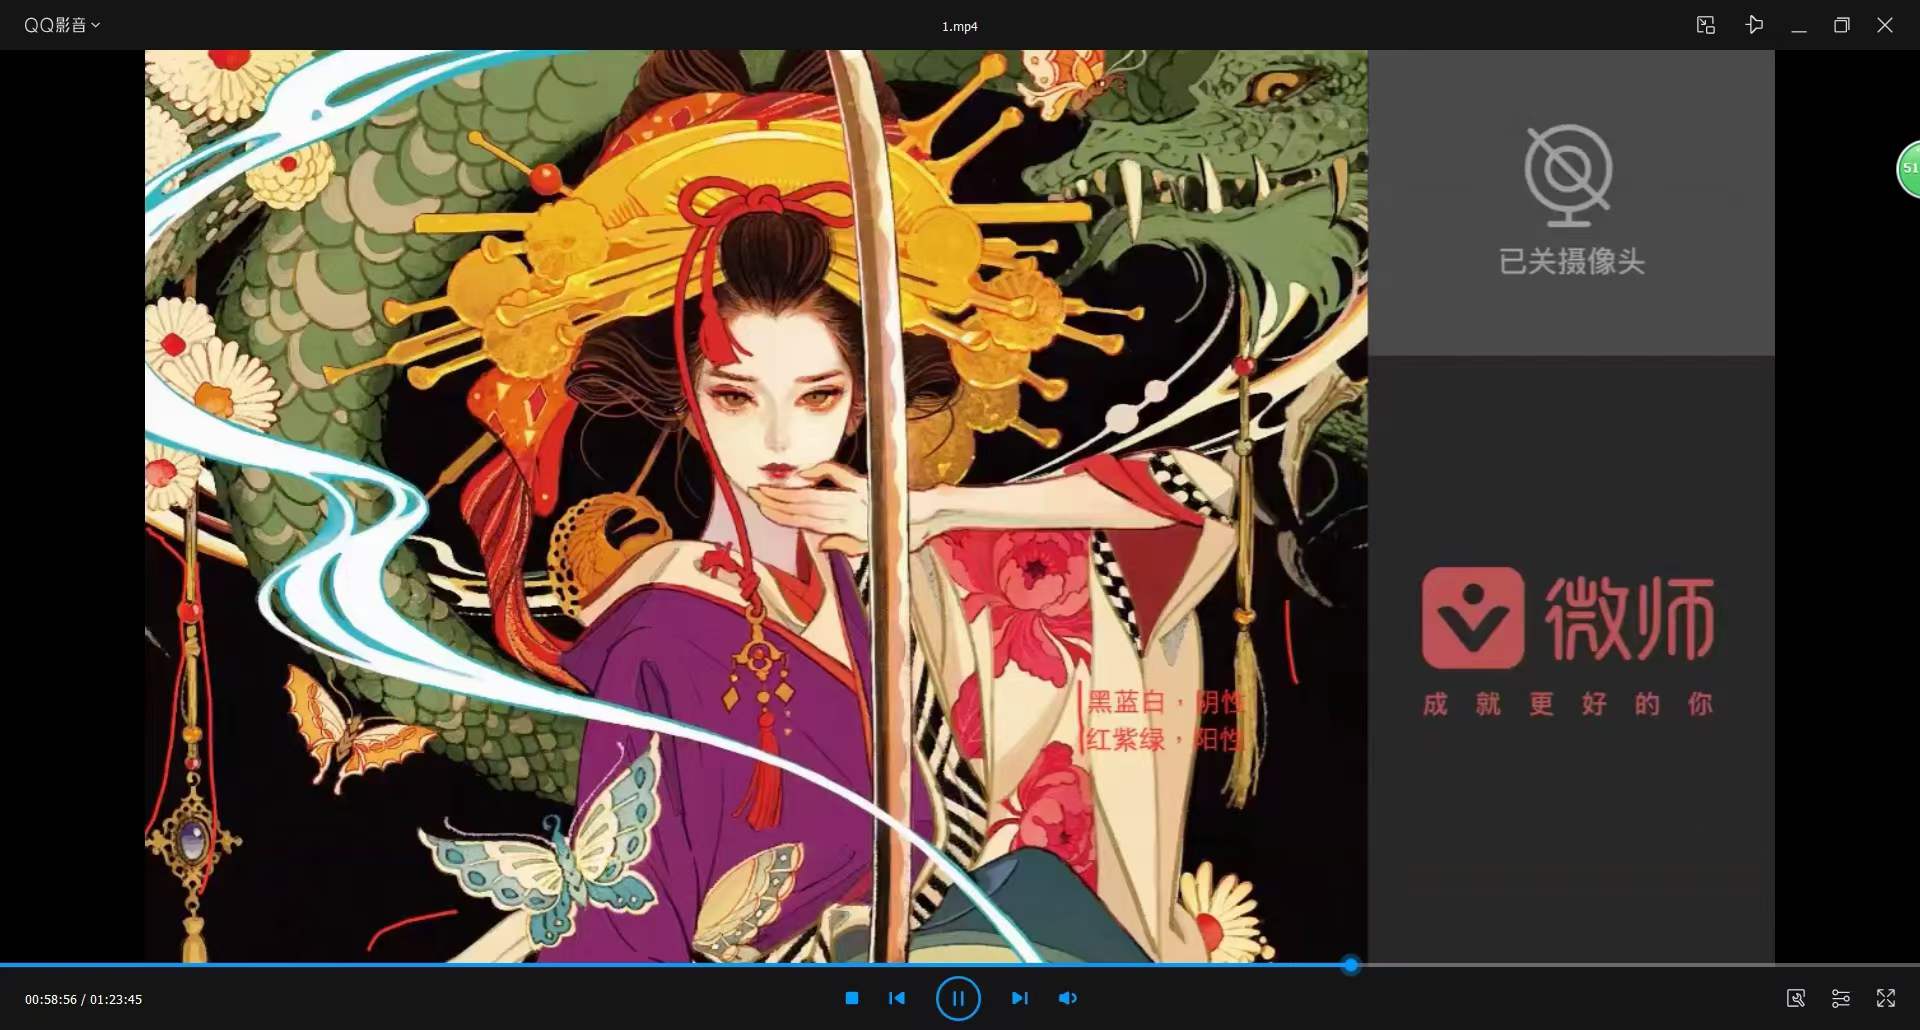This screenshot has width=1920, height=1030.
Task: Open the QQ影音 main menu dropdown
Action: (x=62, y=25)
